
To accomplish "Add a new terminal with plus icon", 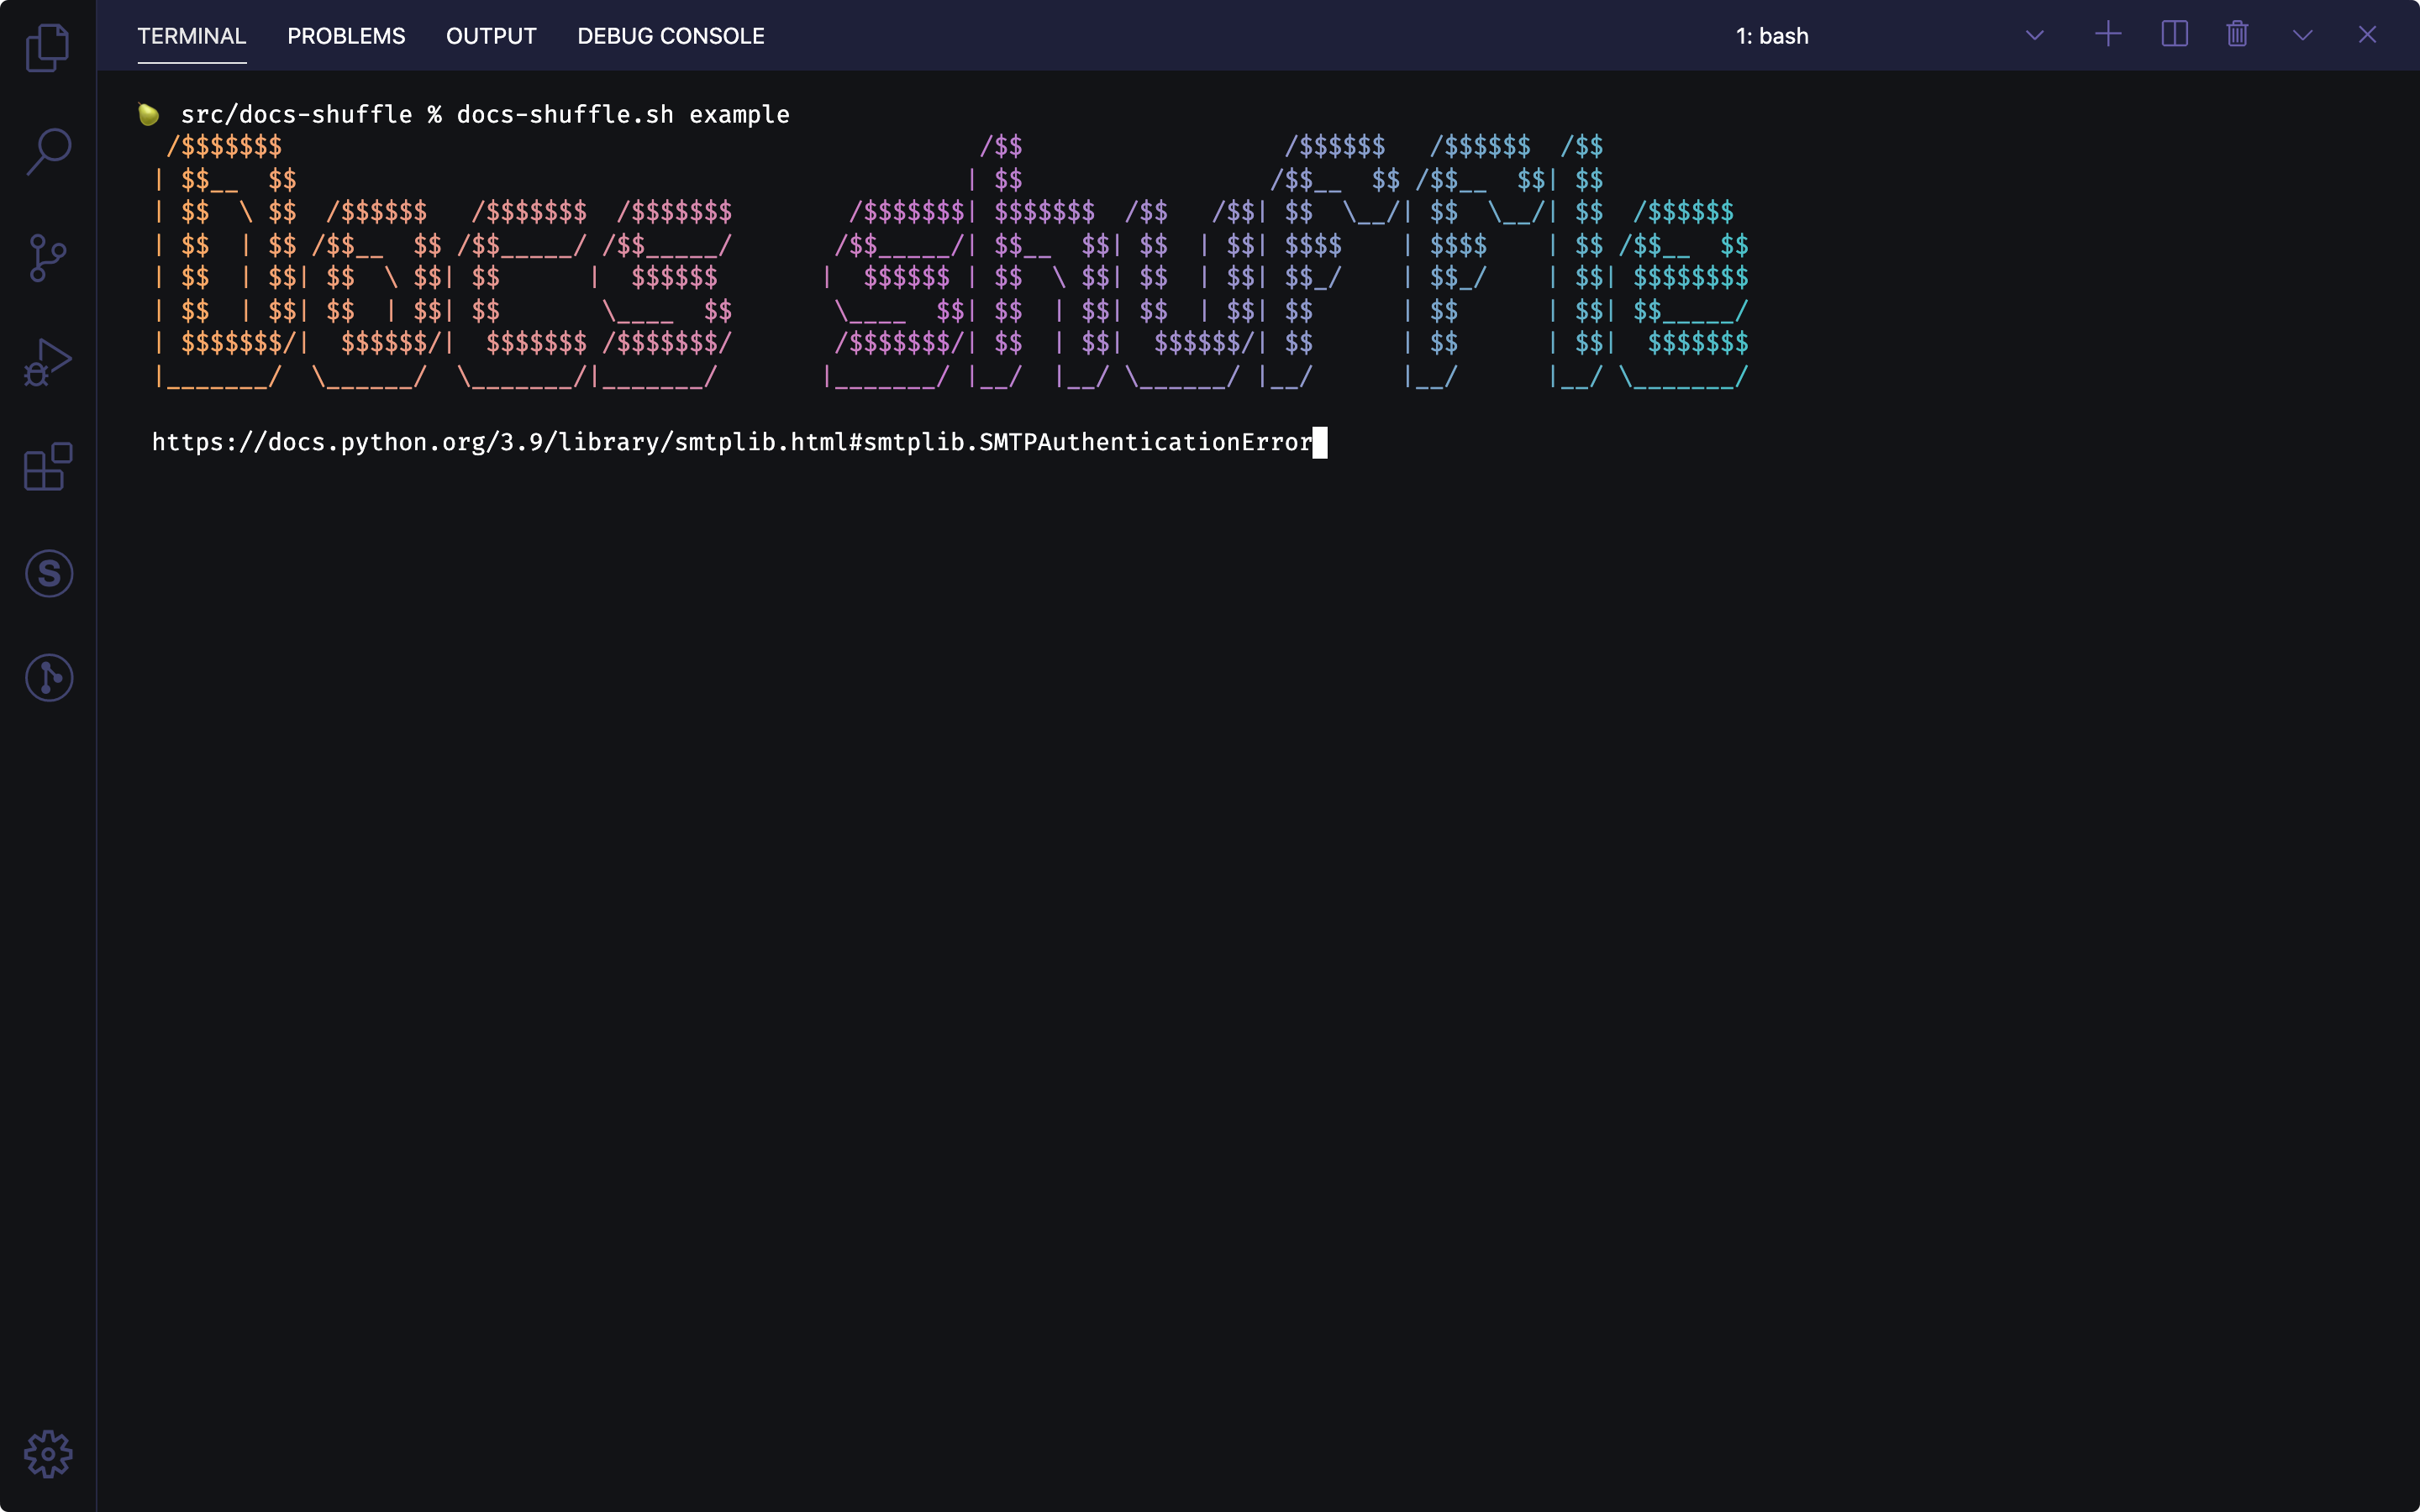I will (x=2108, y=35).
